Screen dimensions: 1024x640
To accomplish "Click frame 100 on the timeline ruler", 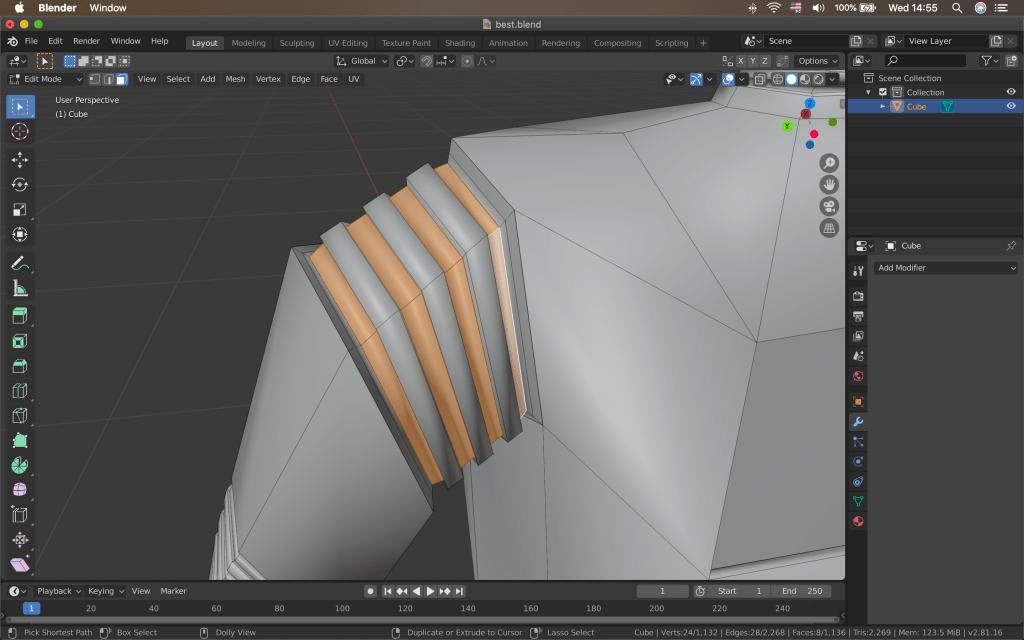I will point(342,608).
